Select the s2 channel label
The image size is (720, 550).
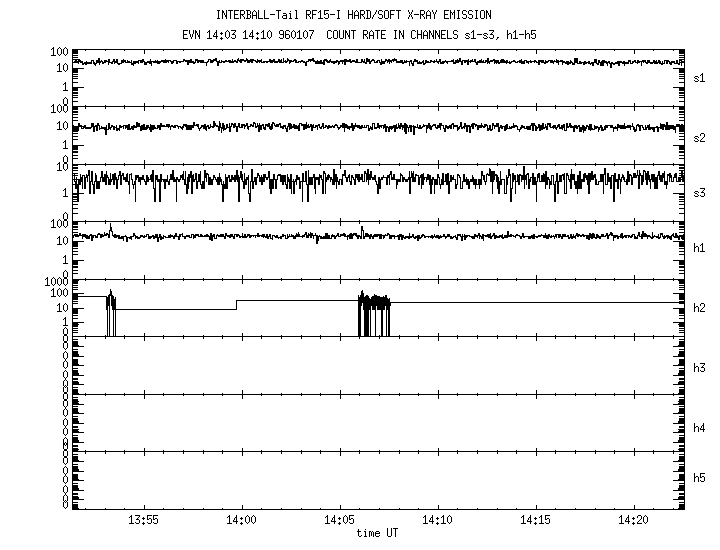pos(700,137)
